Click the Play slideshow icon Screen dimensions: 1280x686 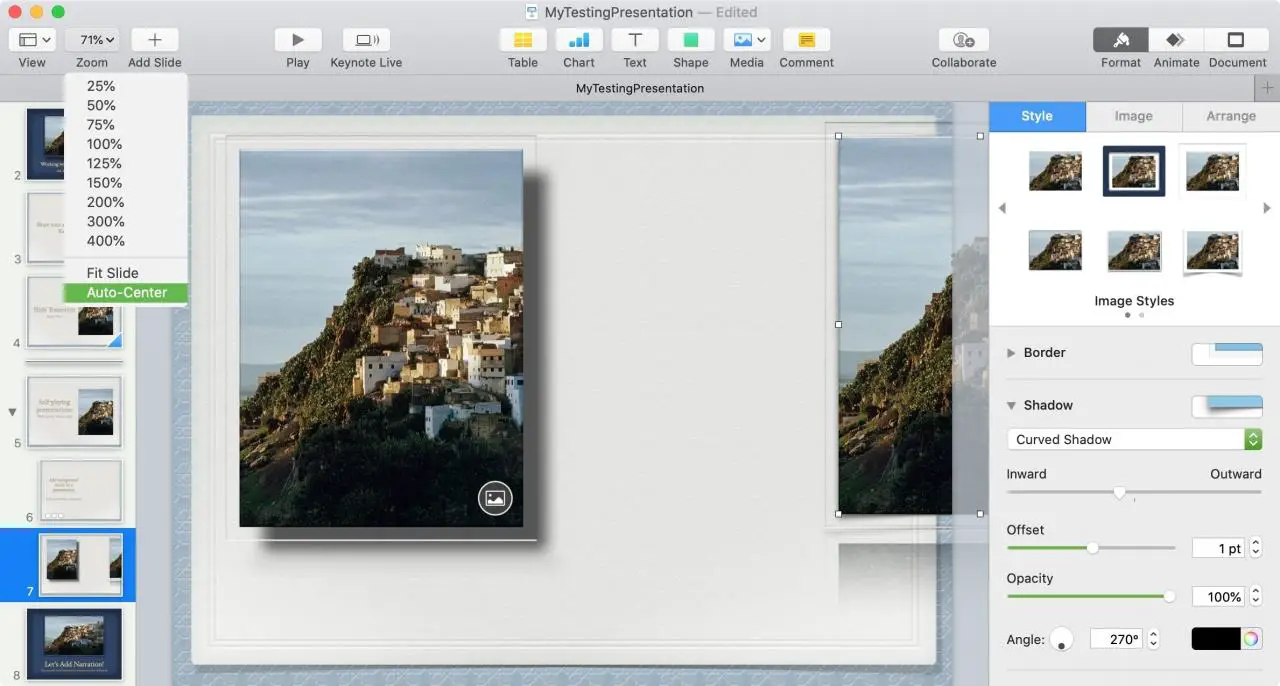[298, 40]
